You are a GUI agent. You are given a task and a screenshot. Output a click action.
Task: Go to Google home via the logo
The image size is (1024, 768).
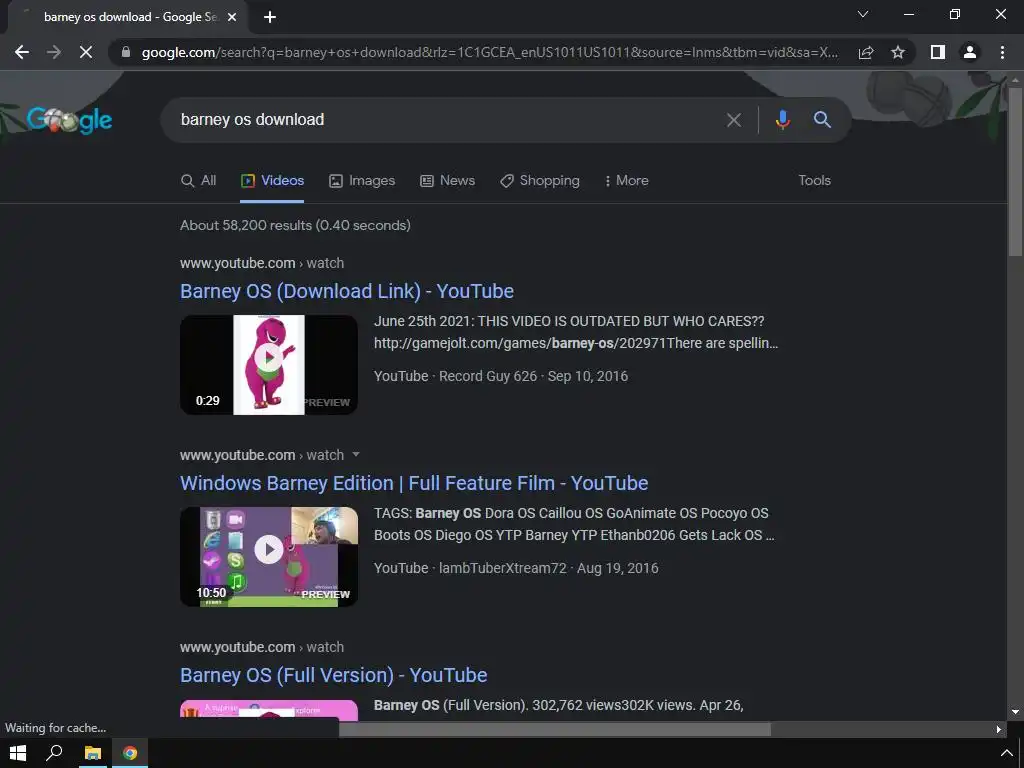tap(69, 120)
